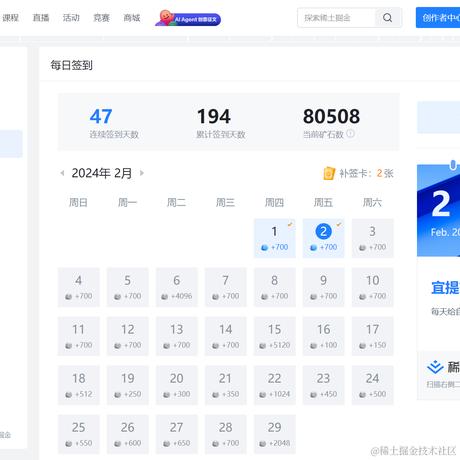The width and height of the screenshot is (460, 460).
Task: Click ore icon on day 28
Action: pos(216,444)
